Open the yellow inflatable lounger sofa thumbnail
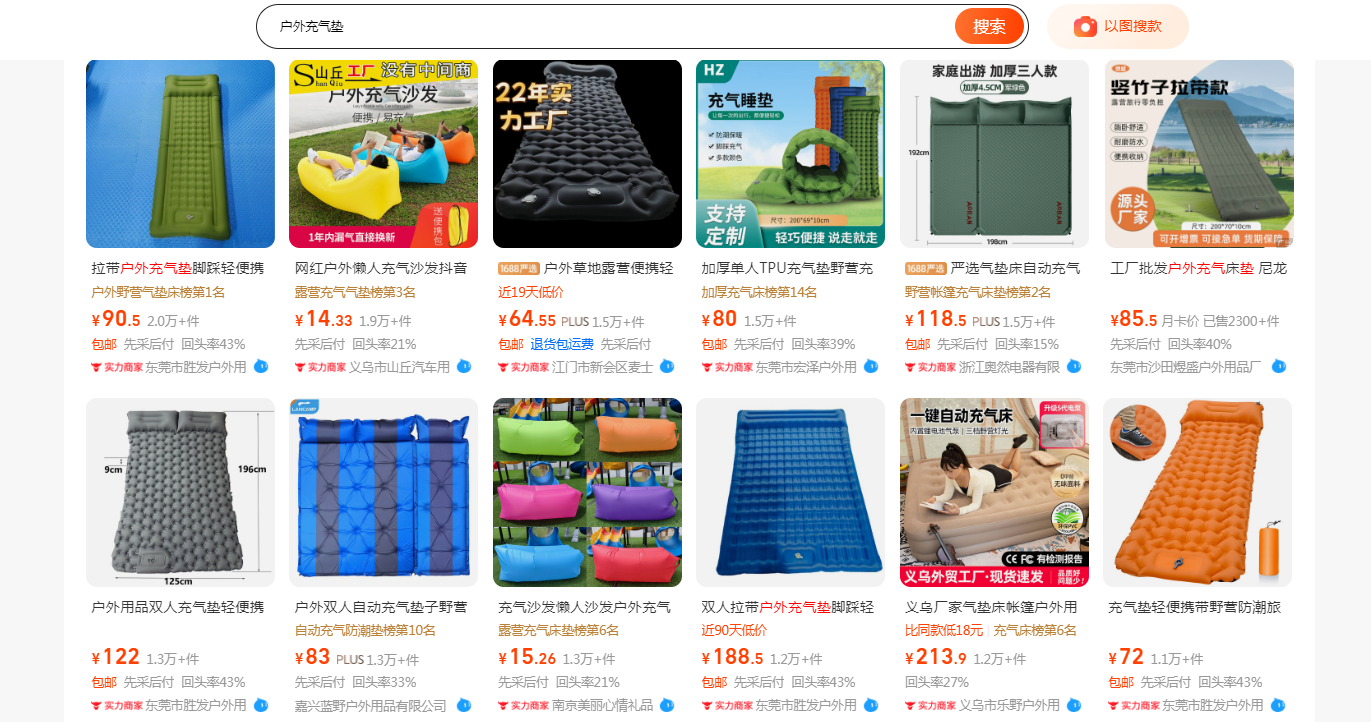Image resolution: width=1371 pixels, height=722 pixels. coord(383,154)
